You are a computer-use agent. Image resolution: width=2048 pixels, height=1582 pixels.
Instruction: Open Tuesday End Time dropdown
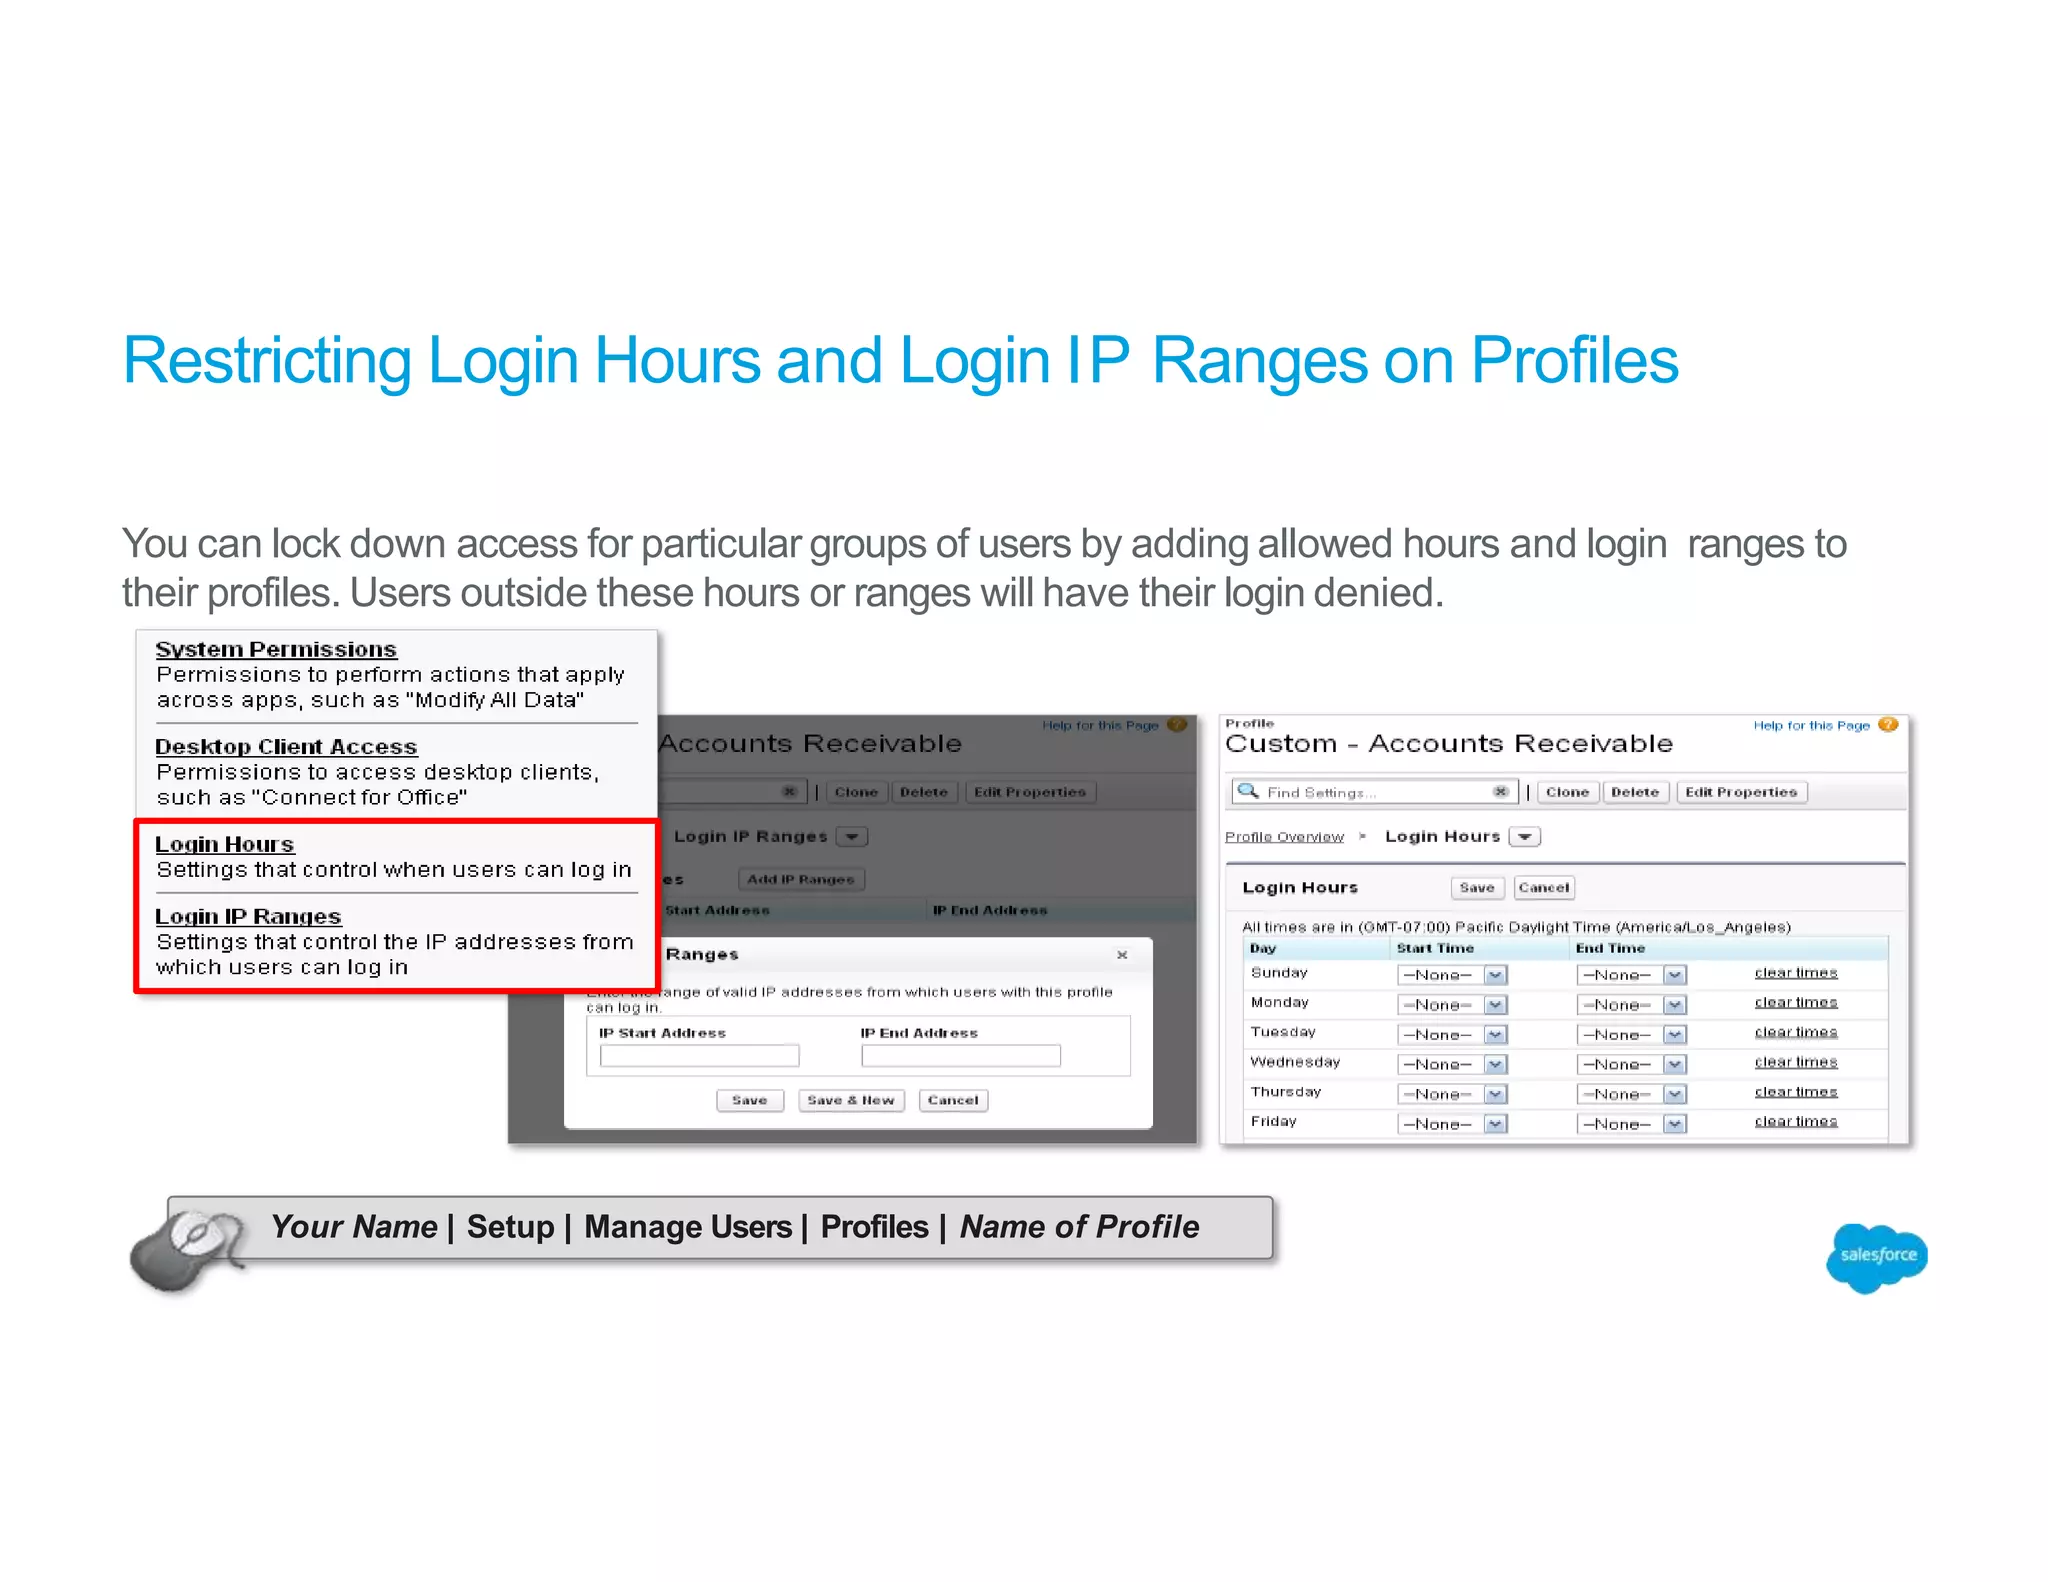pyautogui.click(x=1632, y=1035)
